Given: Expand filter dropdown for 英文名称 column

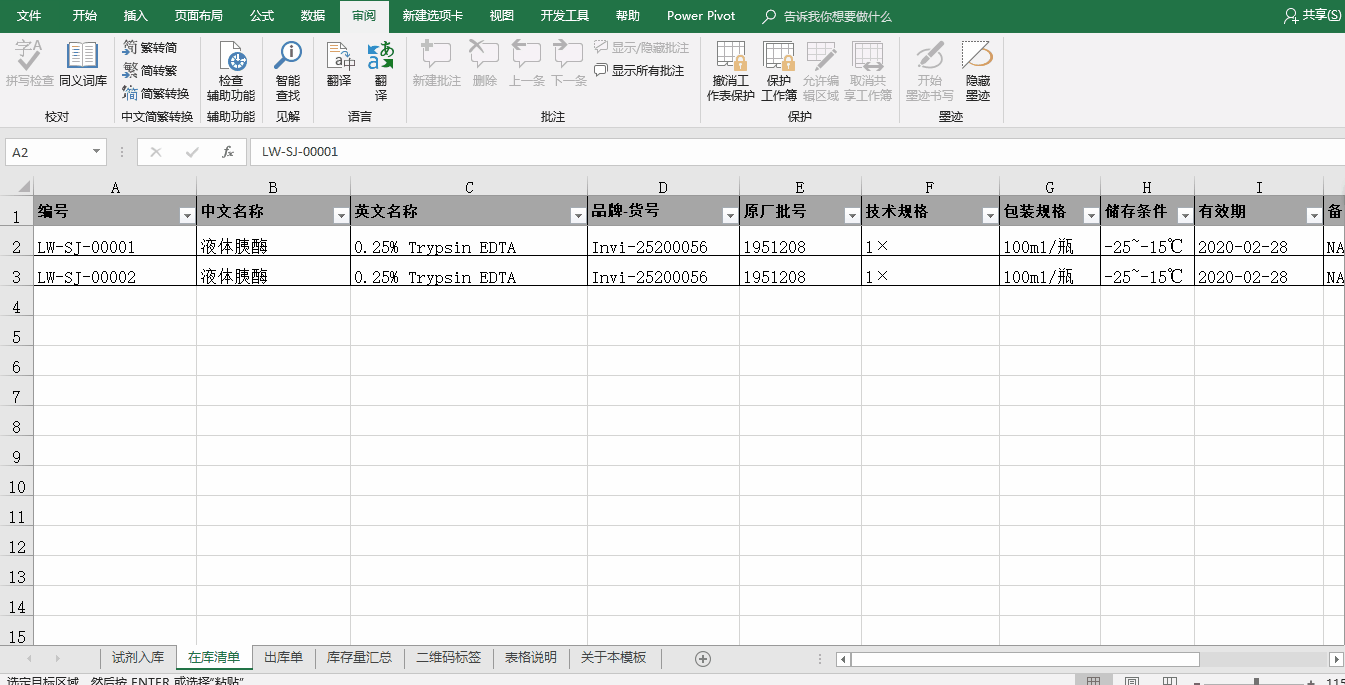Looking at the screenshot, I should pos(577,215).
